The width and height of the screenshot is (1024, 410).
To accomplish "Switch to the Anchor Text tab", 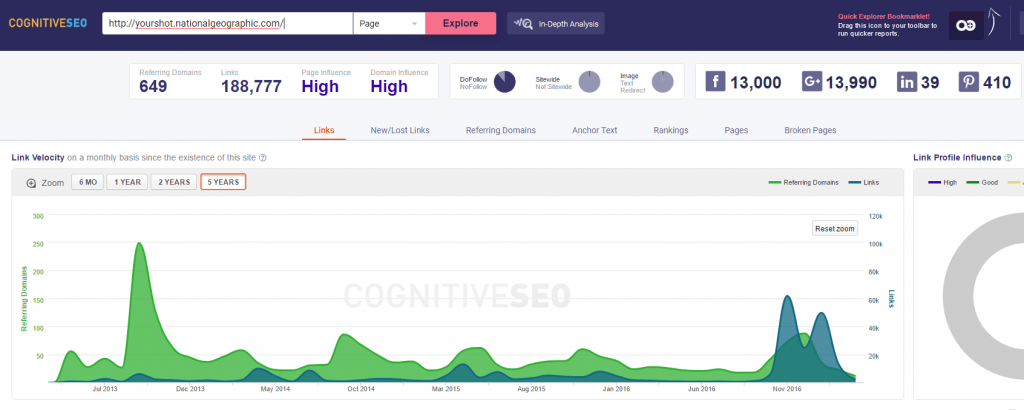I will pyautogui.click(x=594, y=130).
